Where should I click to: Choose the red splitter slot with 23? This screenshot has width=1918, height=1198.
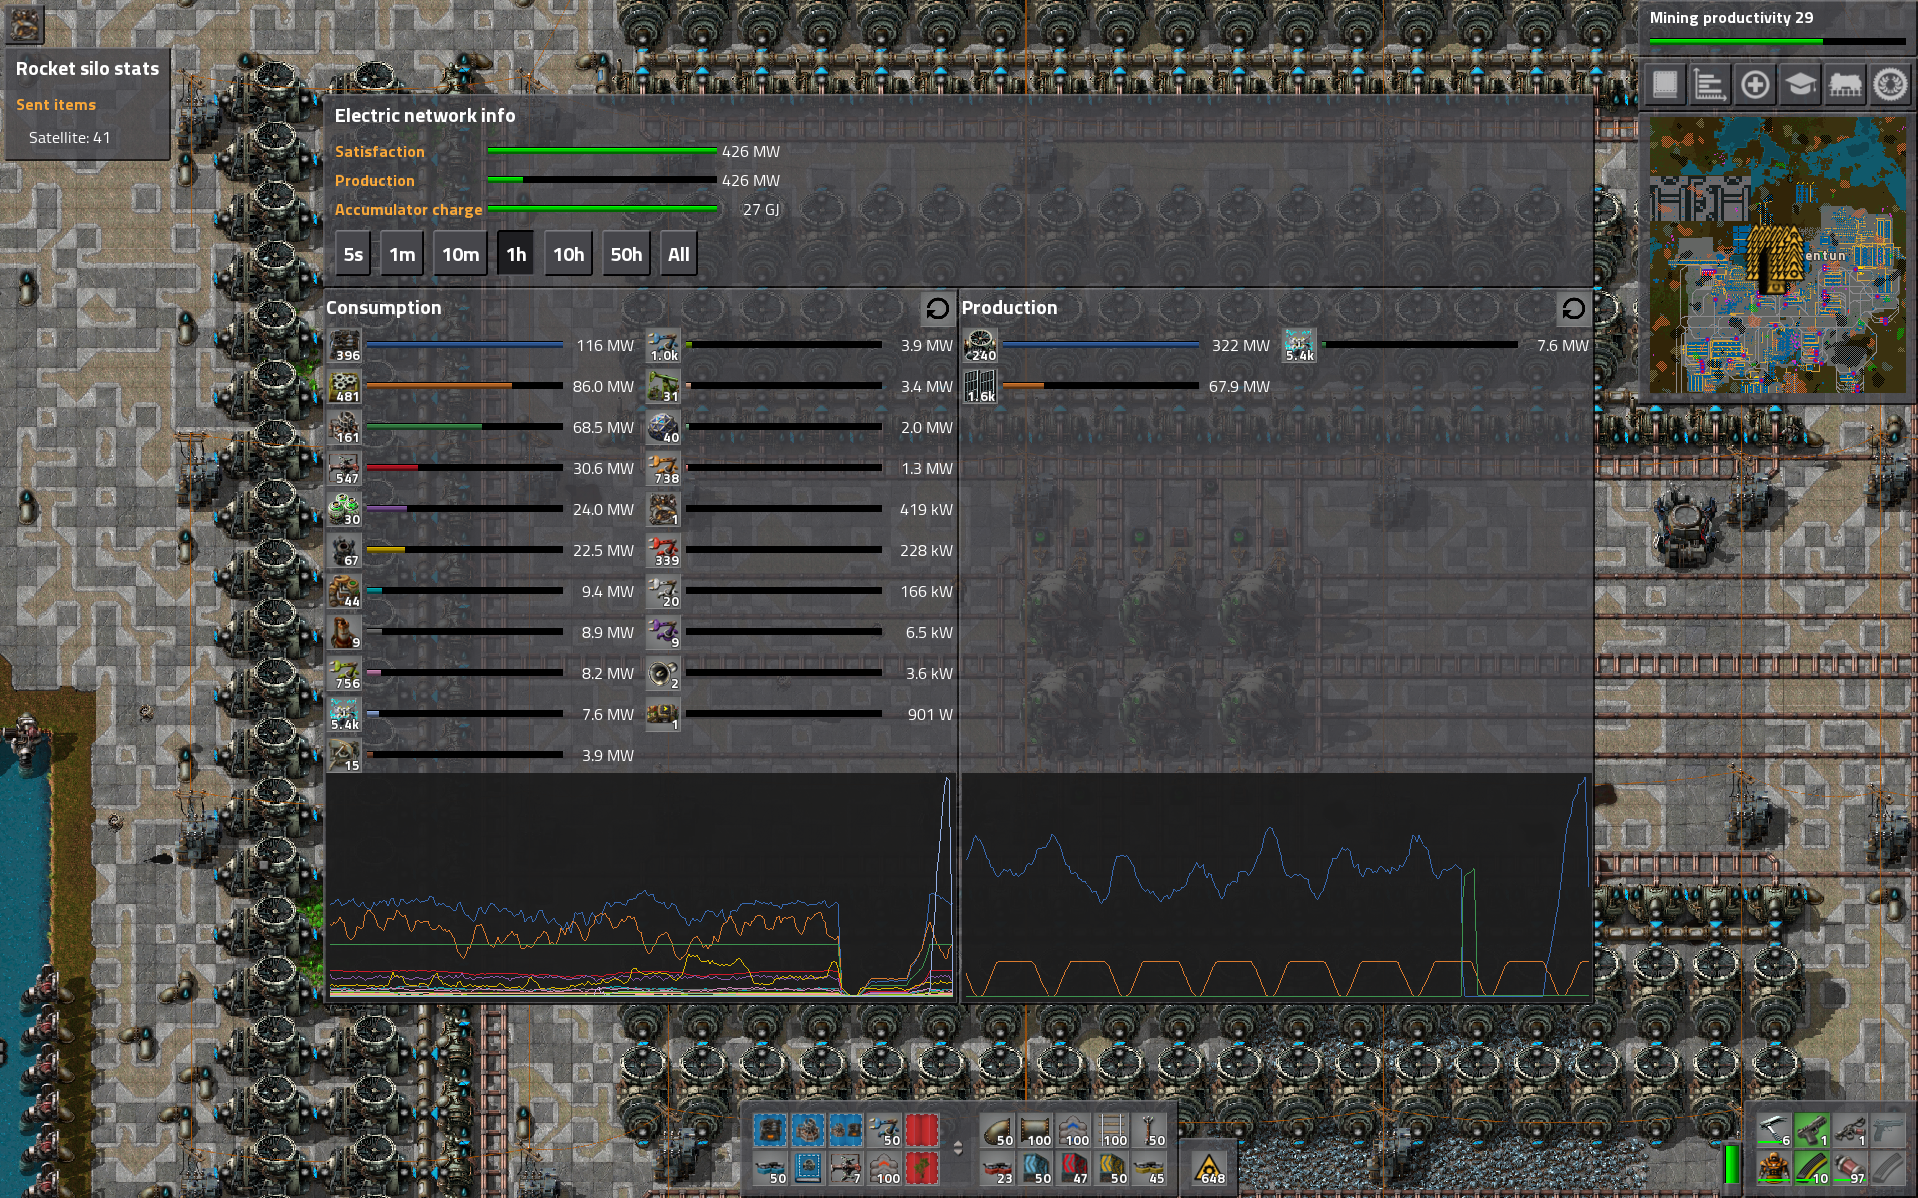(998, 1169)
